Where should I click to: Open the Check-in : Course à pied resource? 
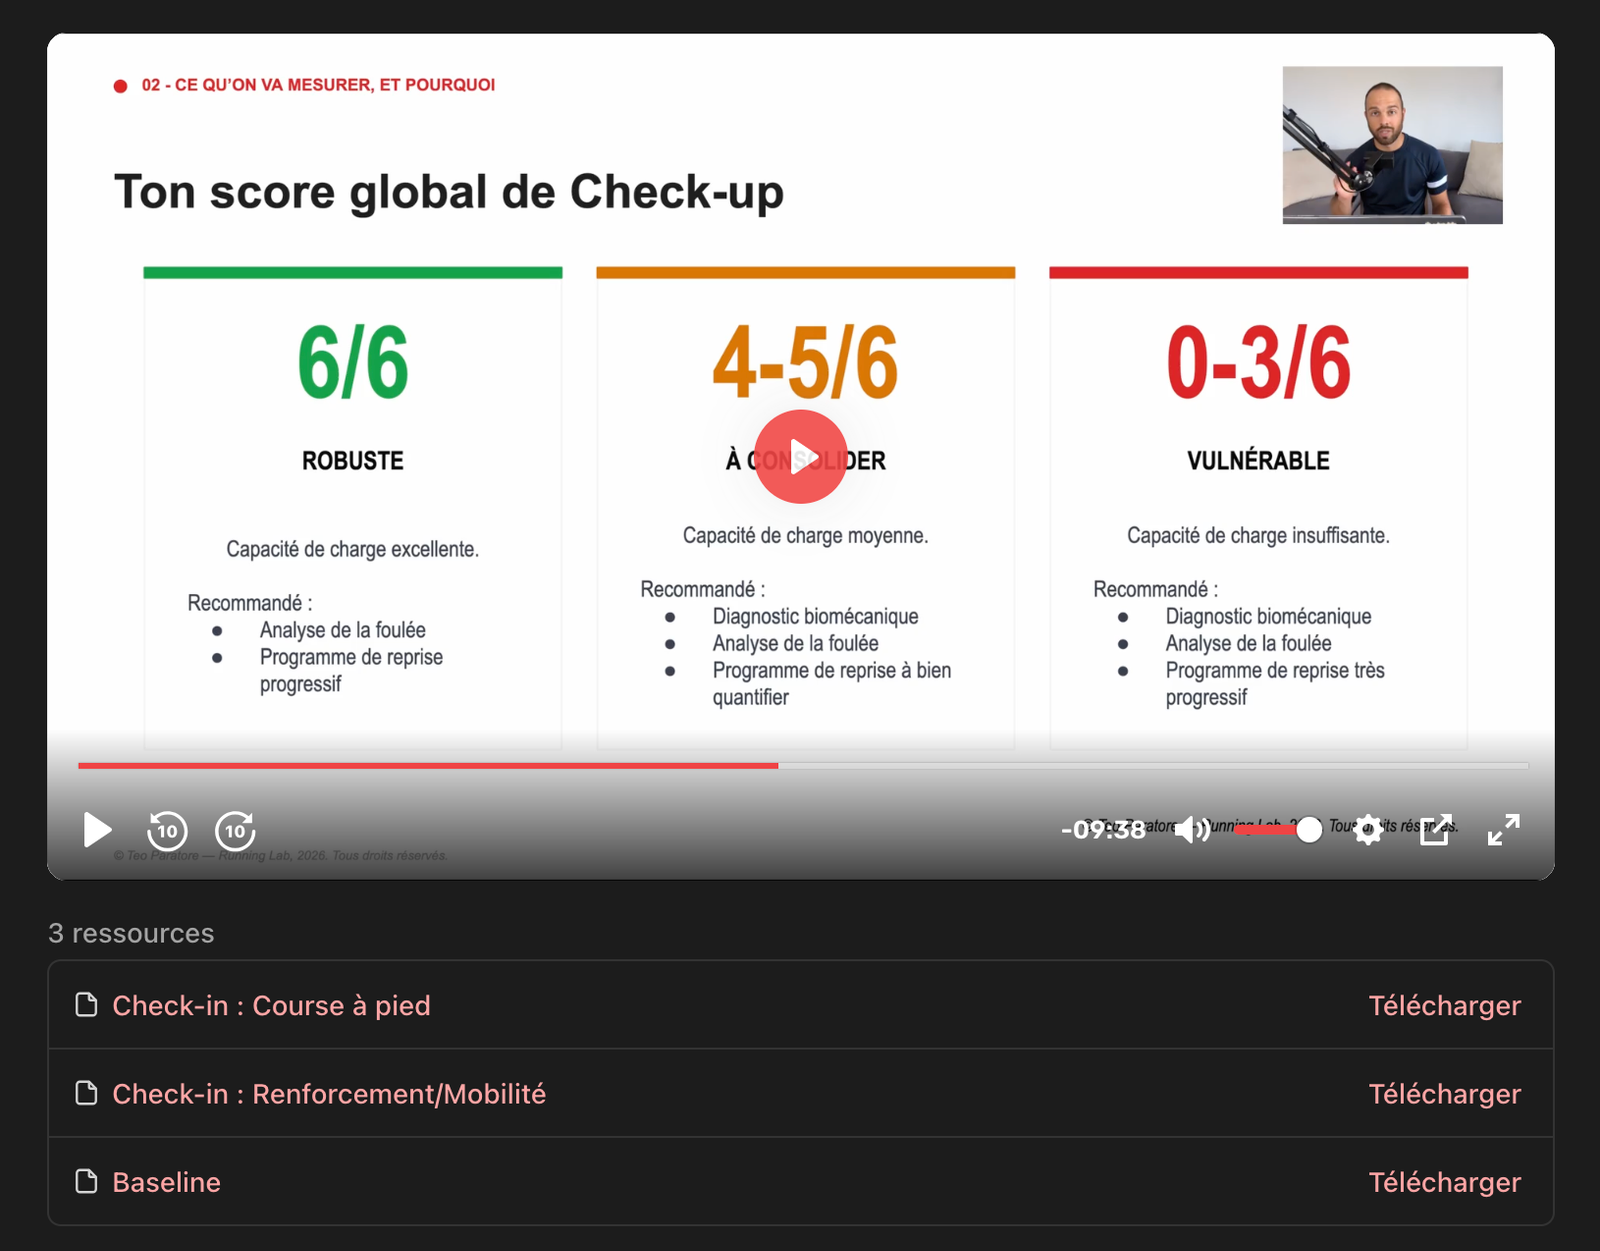[271, 1006]
